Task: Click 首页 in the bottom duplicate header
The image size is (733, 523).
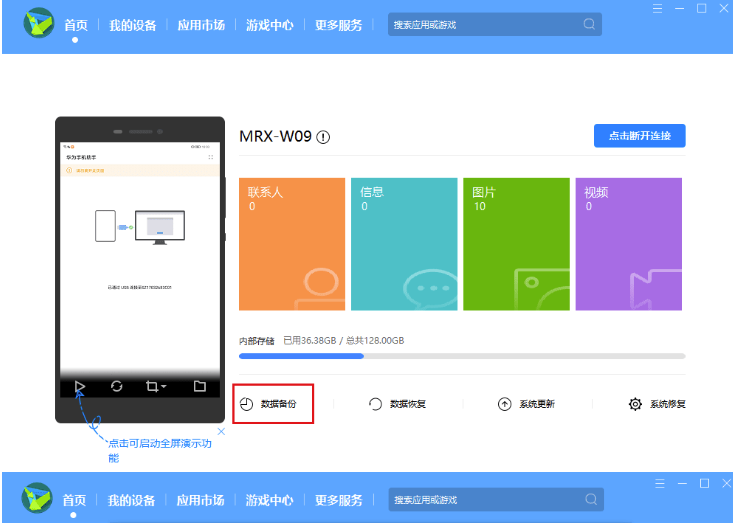Action: [x=74, y=500]
